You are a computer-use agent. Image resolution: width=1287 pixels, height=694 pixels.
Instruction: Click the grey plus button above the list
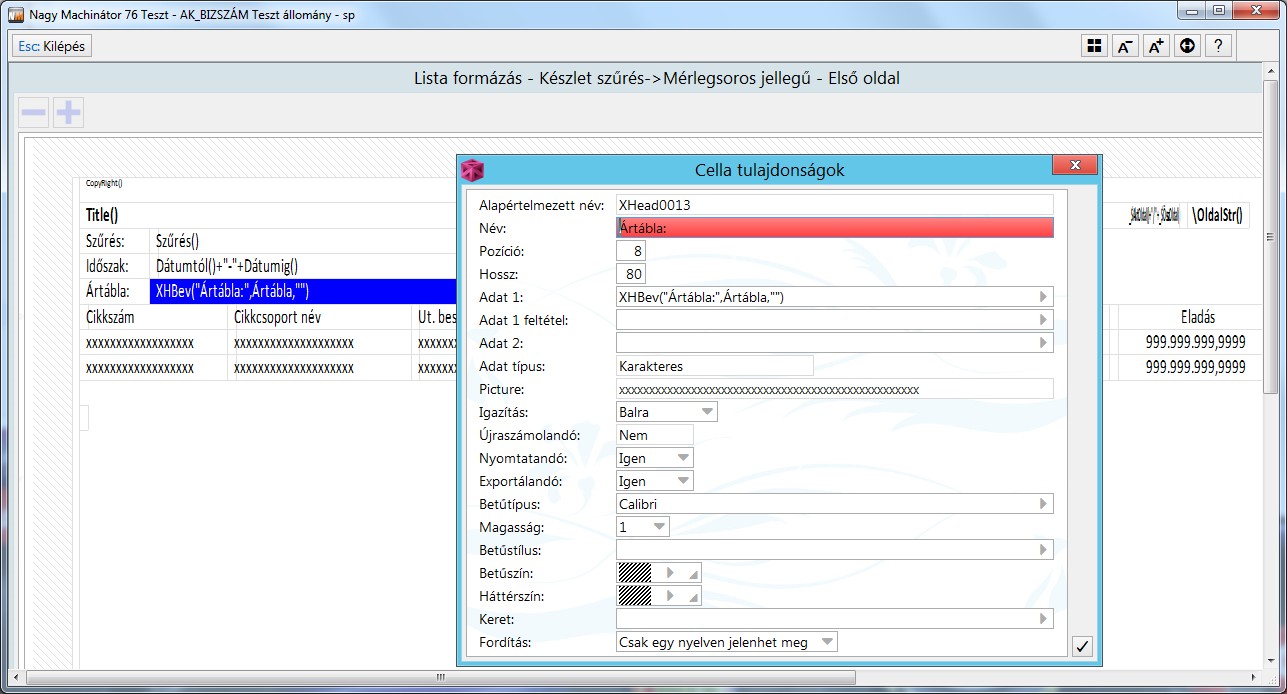(x=68, y=113)
